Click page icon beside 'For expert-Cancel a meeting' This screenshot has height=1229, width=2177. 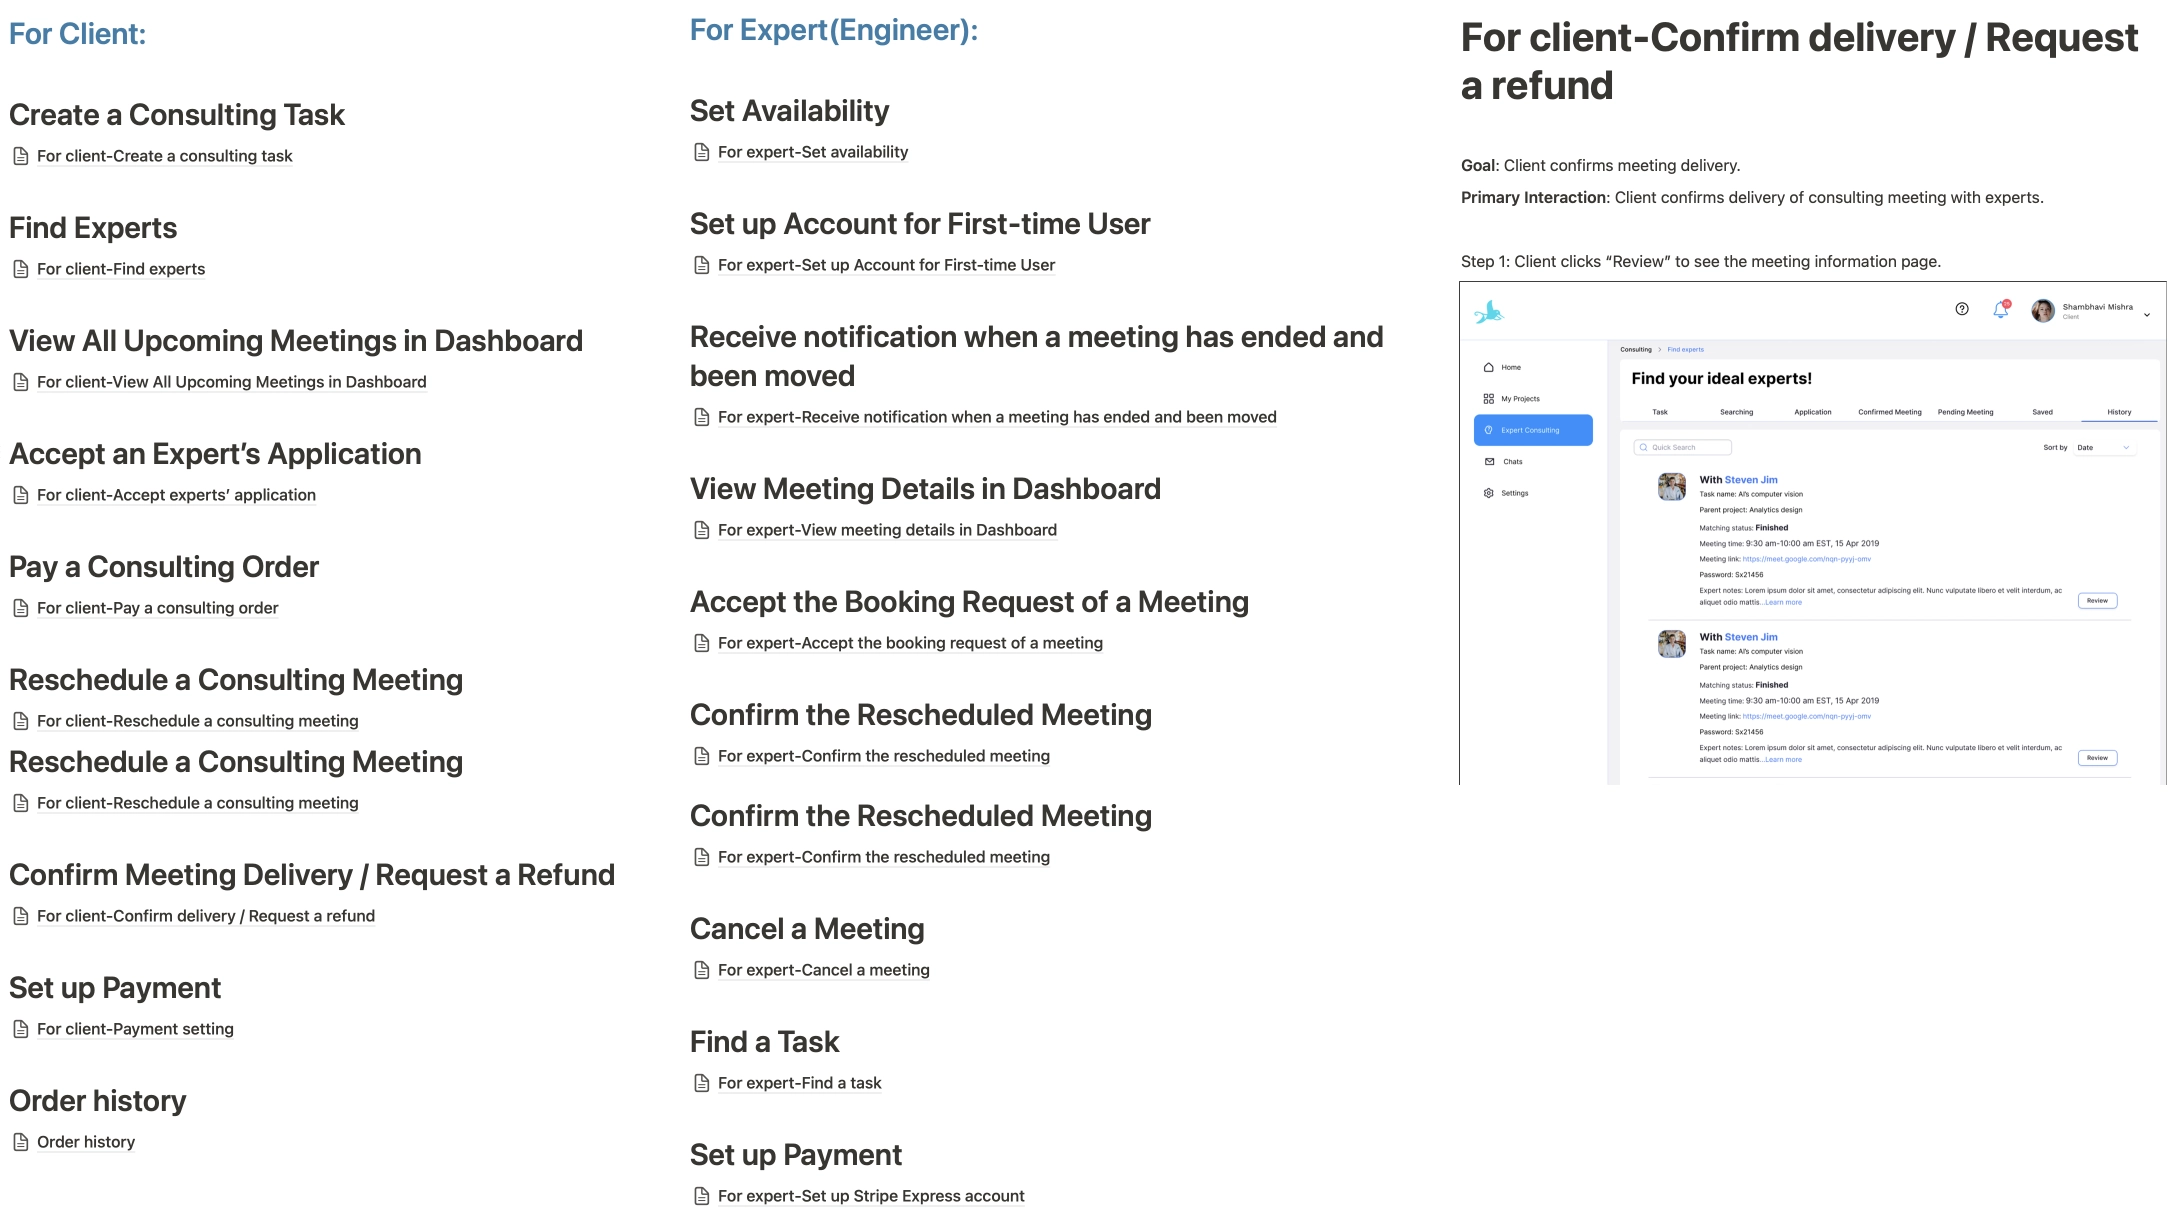(x=701, y=970)
